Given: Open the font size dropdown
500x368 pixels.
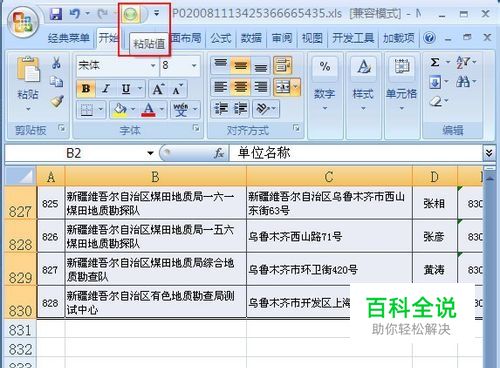Looking at the screenshot, I should [194, 65].
